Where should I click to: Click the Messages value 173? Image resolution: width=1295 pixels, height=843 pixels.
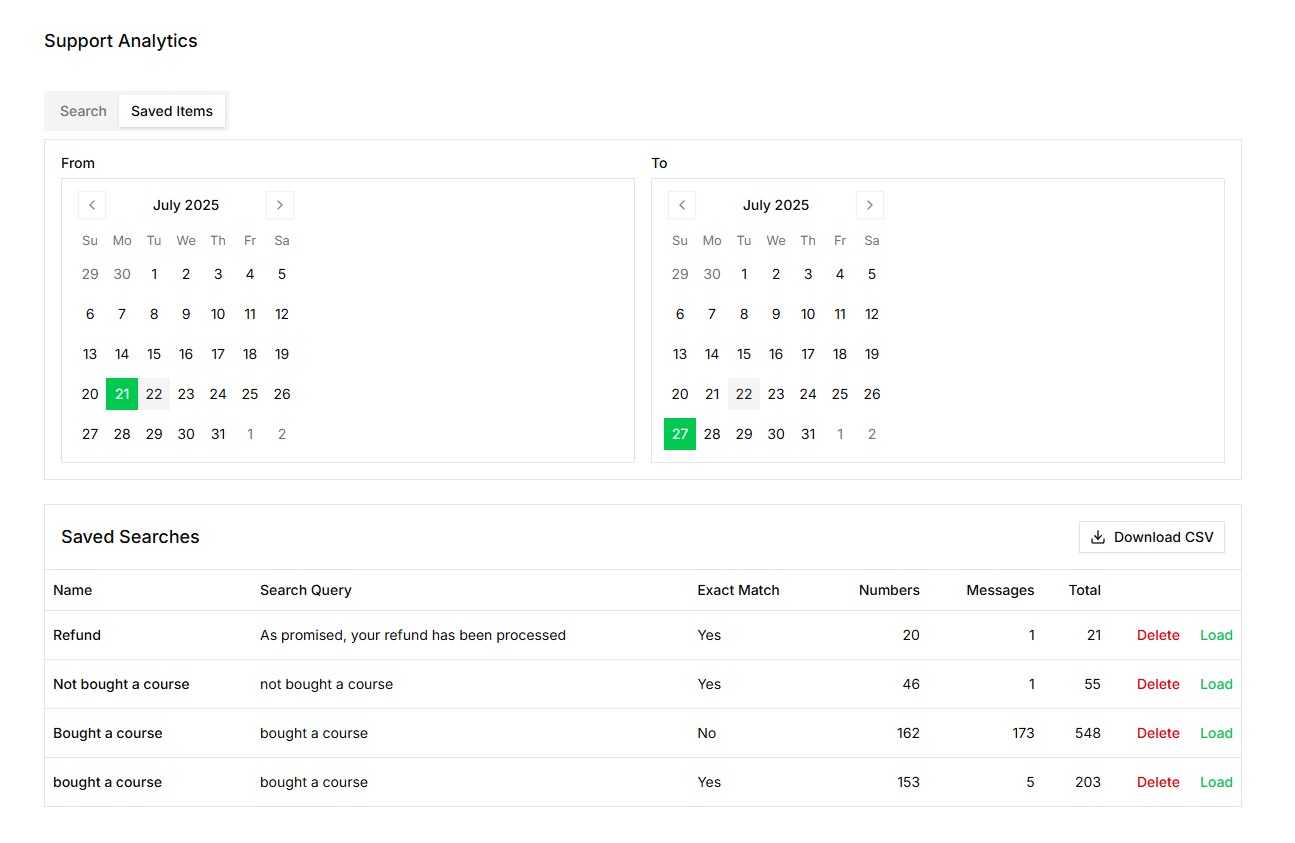pyautogui.click(x=1023, y=733)
